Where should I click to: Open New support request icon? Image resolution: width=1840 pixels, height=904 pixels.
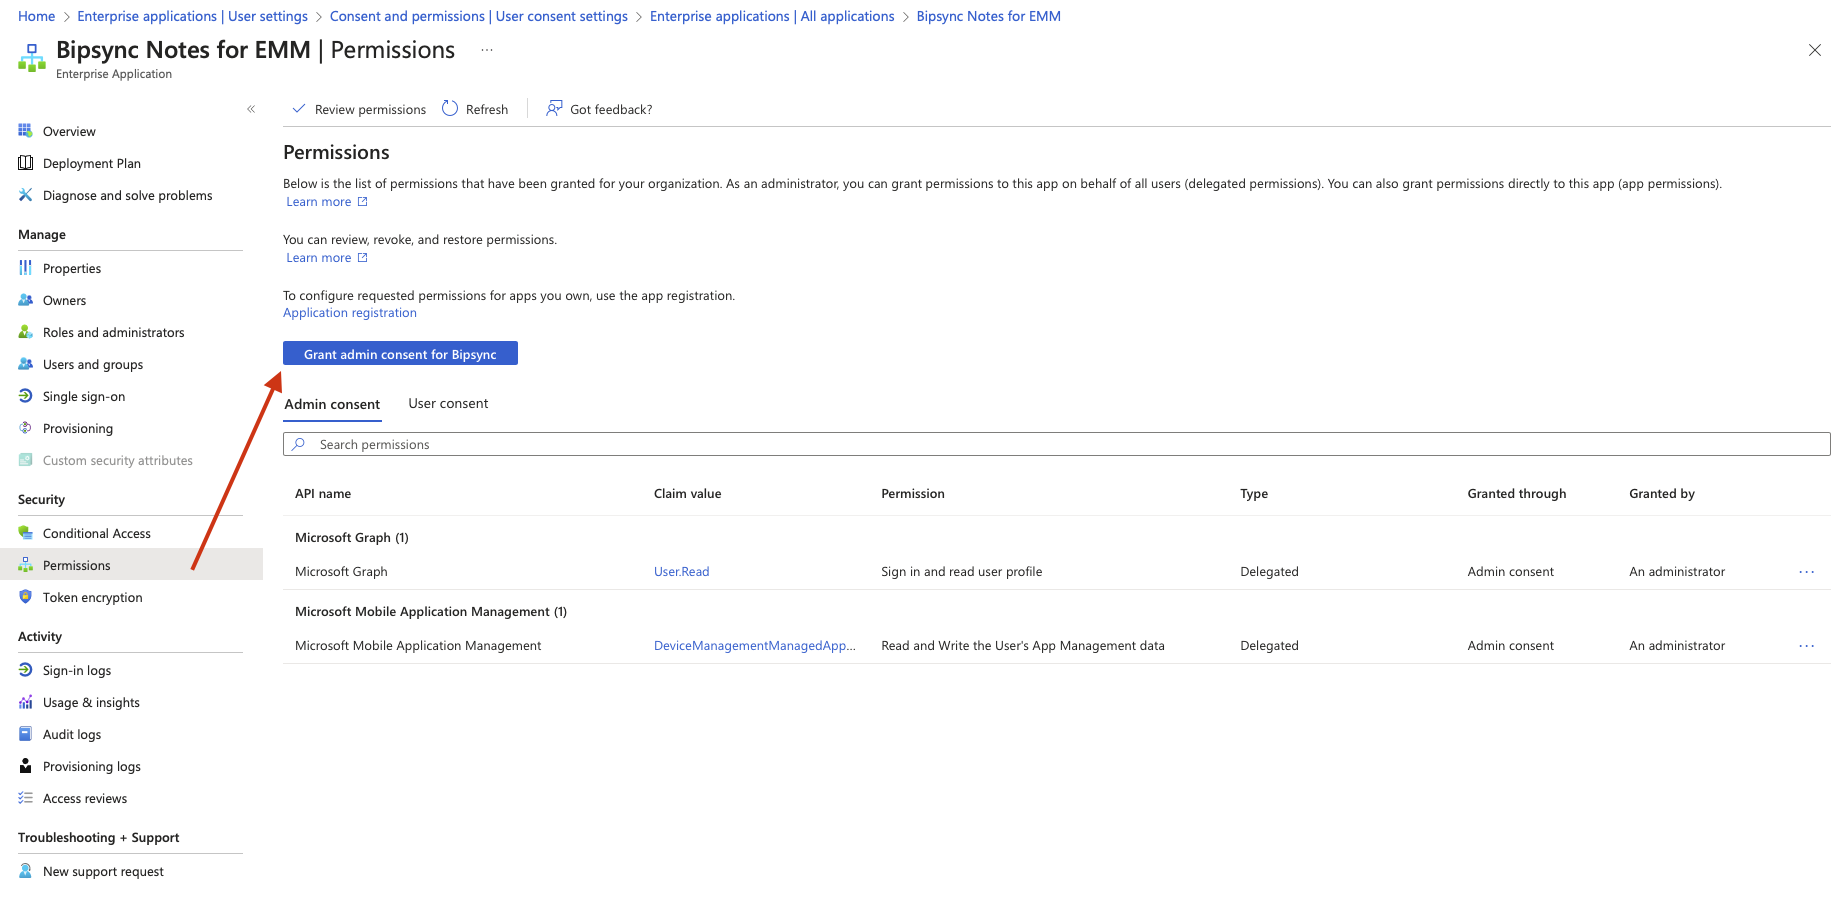point(25,871)
